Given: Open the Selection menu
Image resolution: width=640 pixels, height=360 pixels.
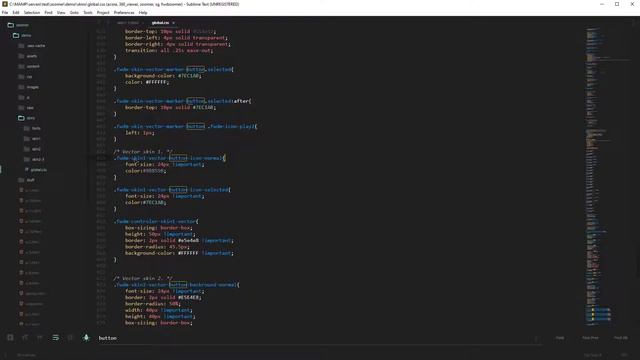Looking at the screenshot, I should pos(31,13).
